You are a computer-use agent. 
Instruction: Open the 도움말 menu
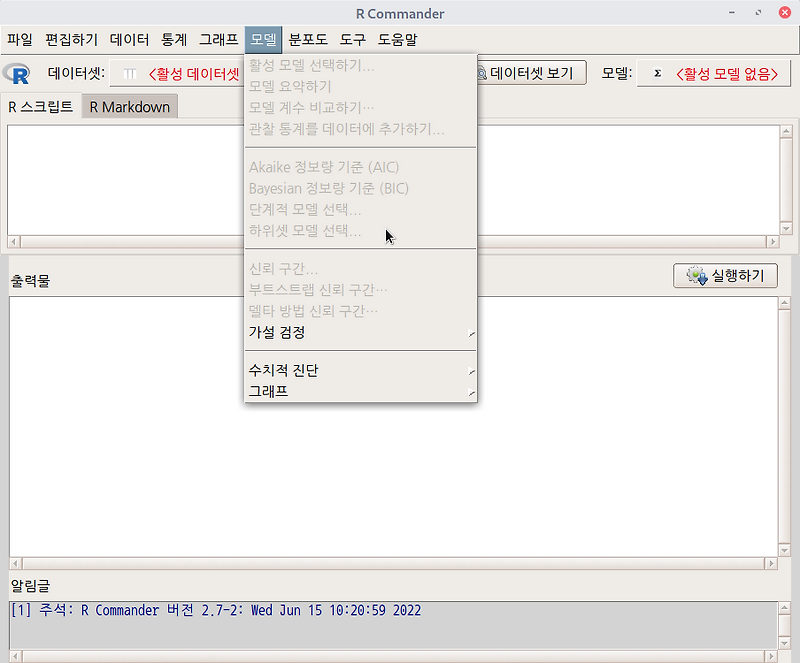tap(390, 39)
